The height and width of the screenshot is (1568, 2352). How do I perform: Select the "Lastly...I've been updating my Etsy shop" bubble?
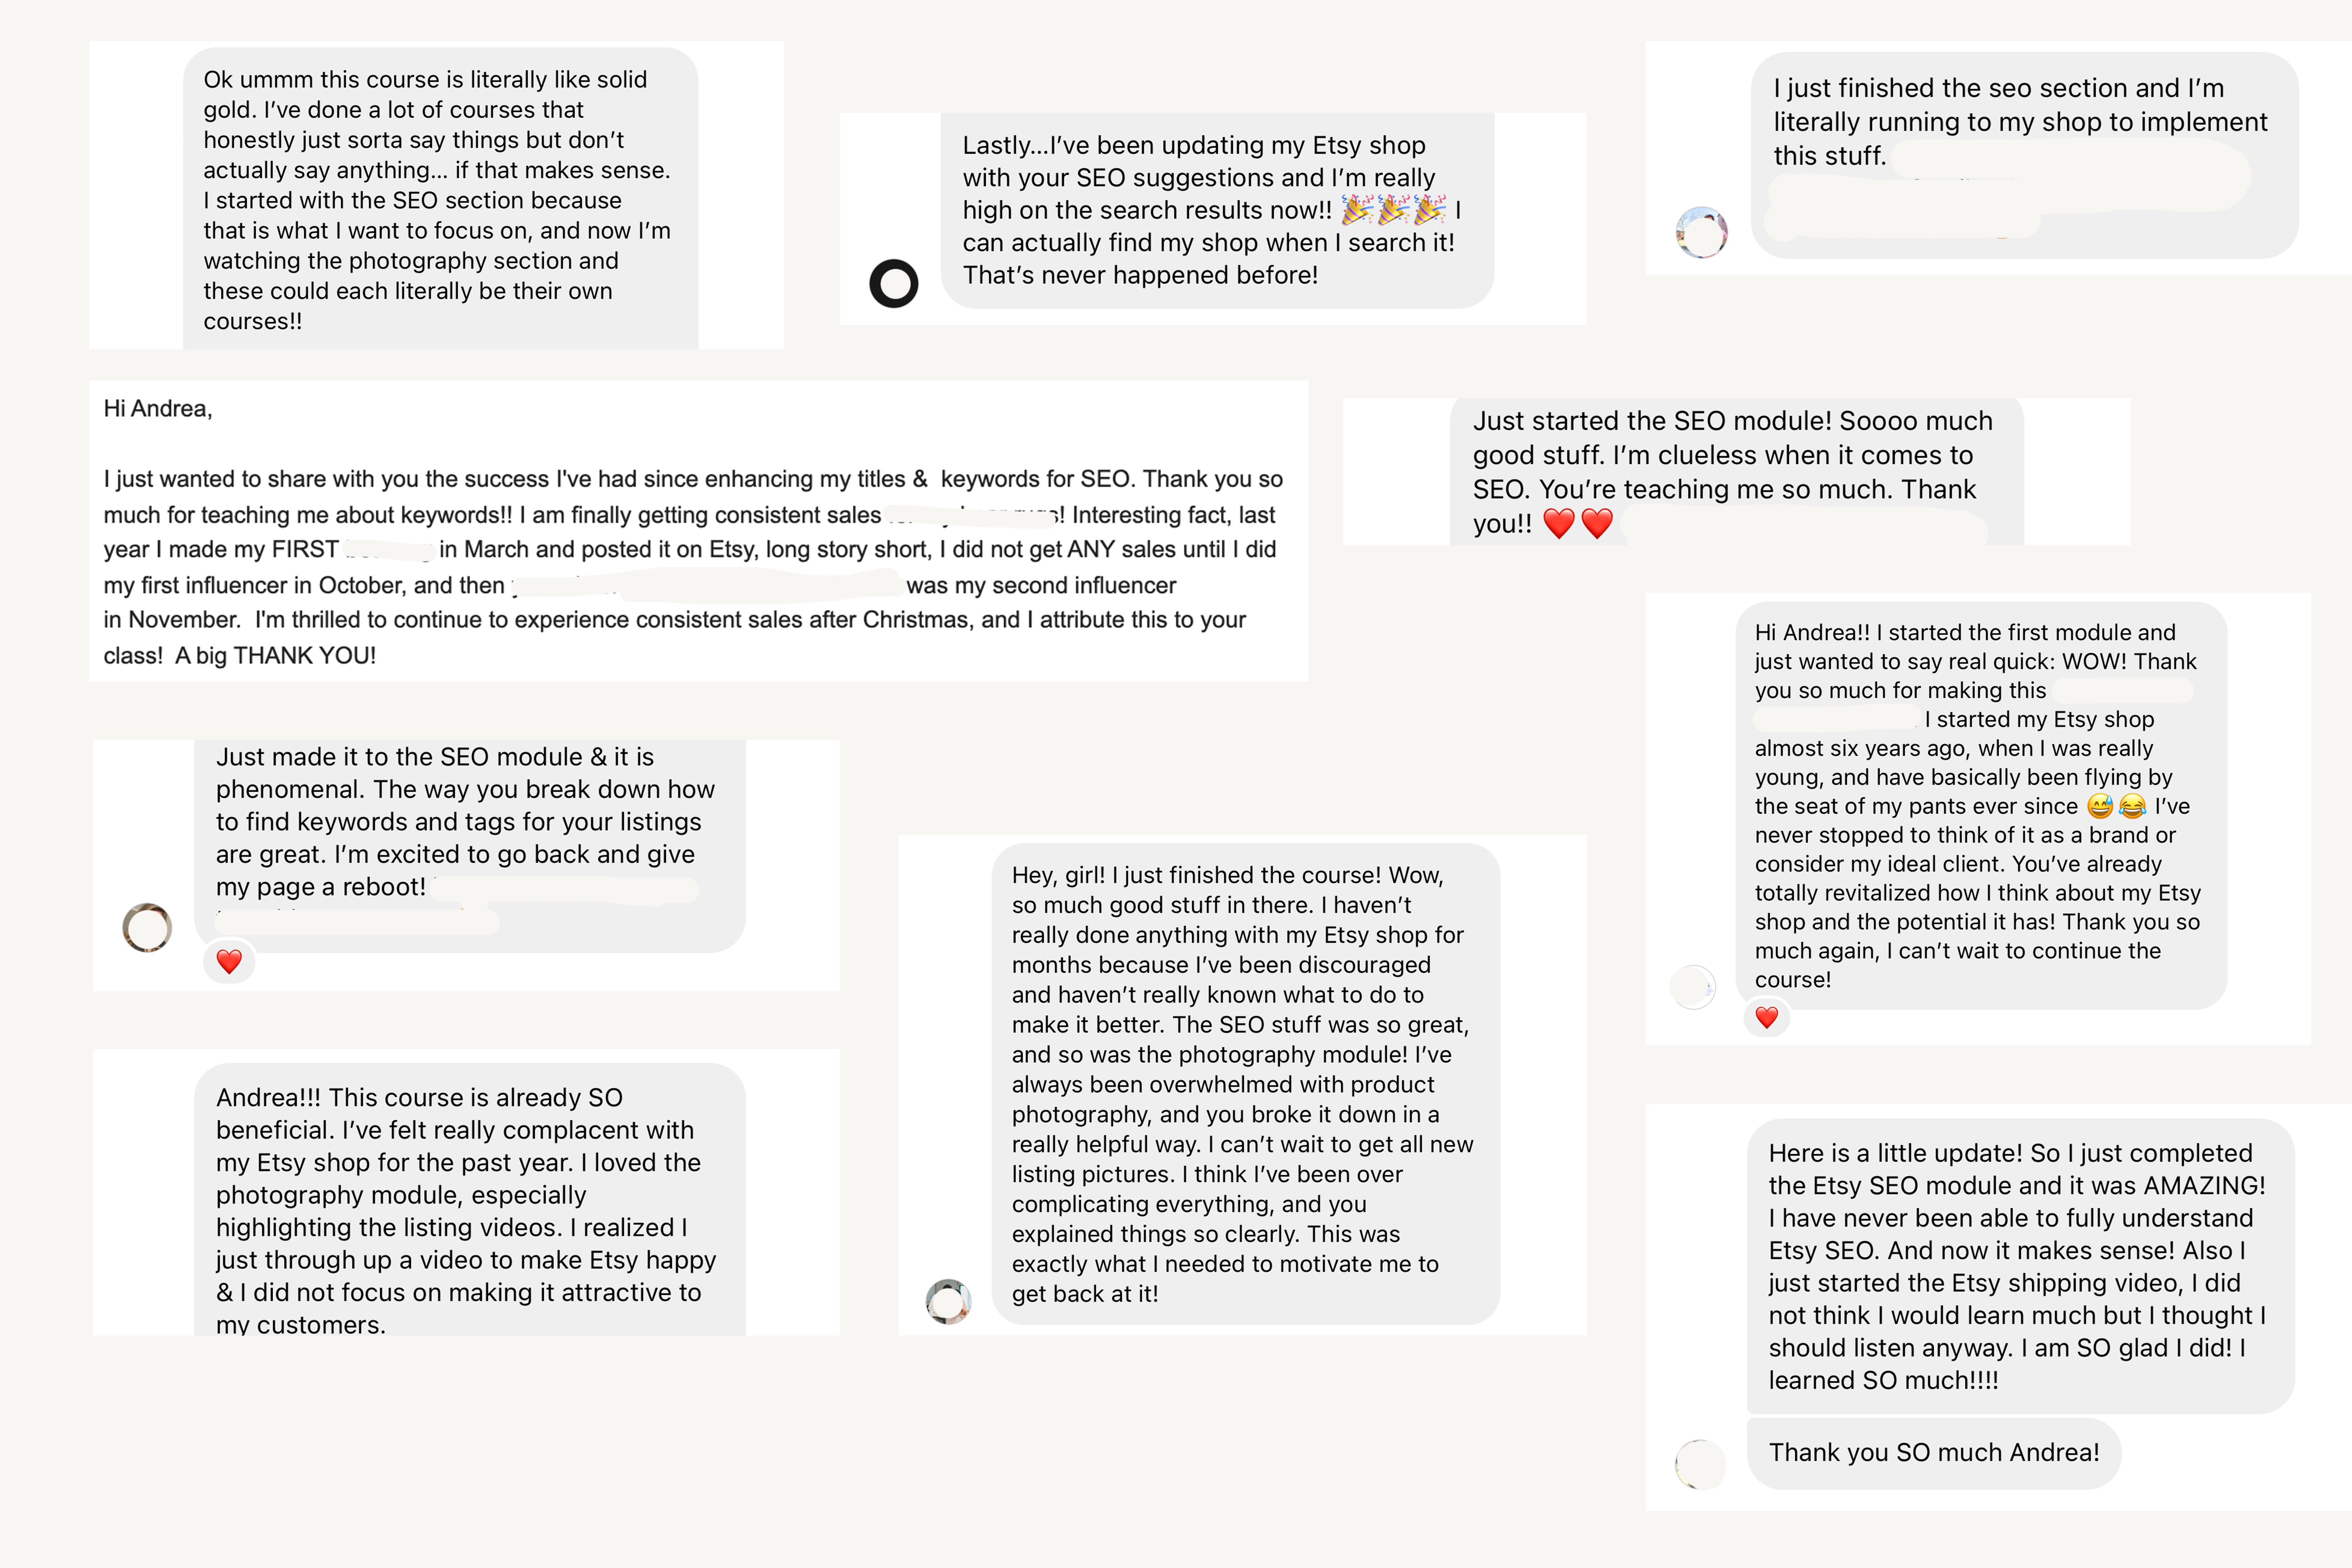[x=1216, y=210]
